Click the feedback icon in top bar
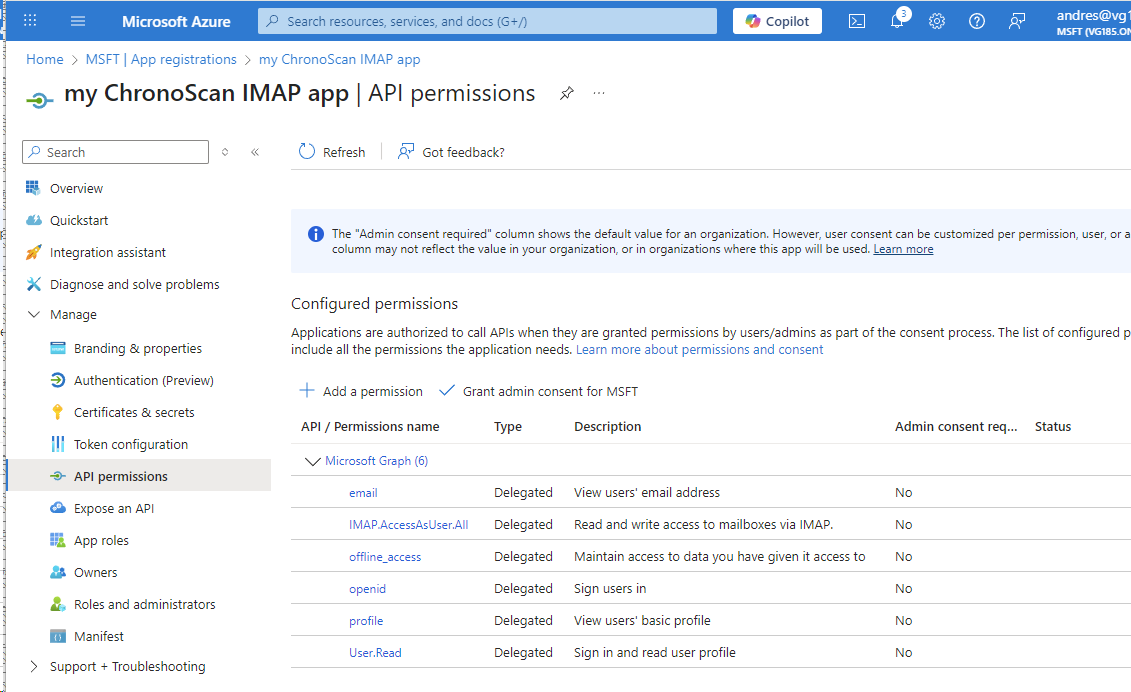 [x=1017, y=21]
